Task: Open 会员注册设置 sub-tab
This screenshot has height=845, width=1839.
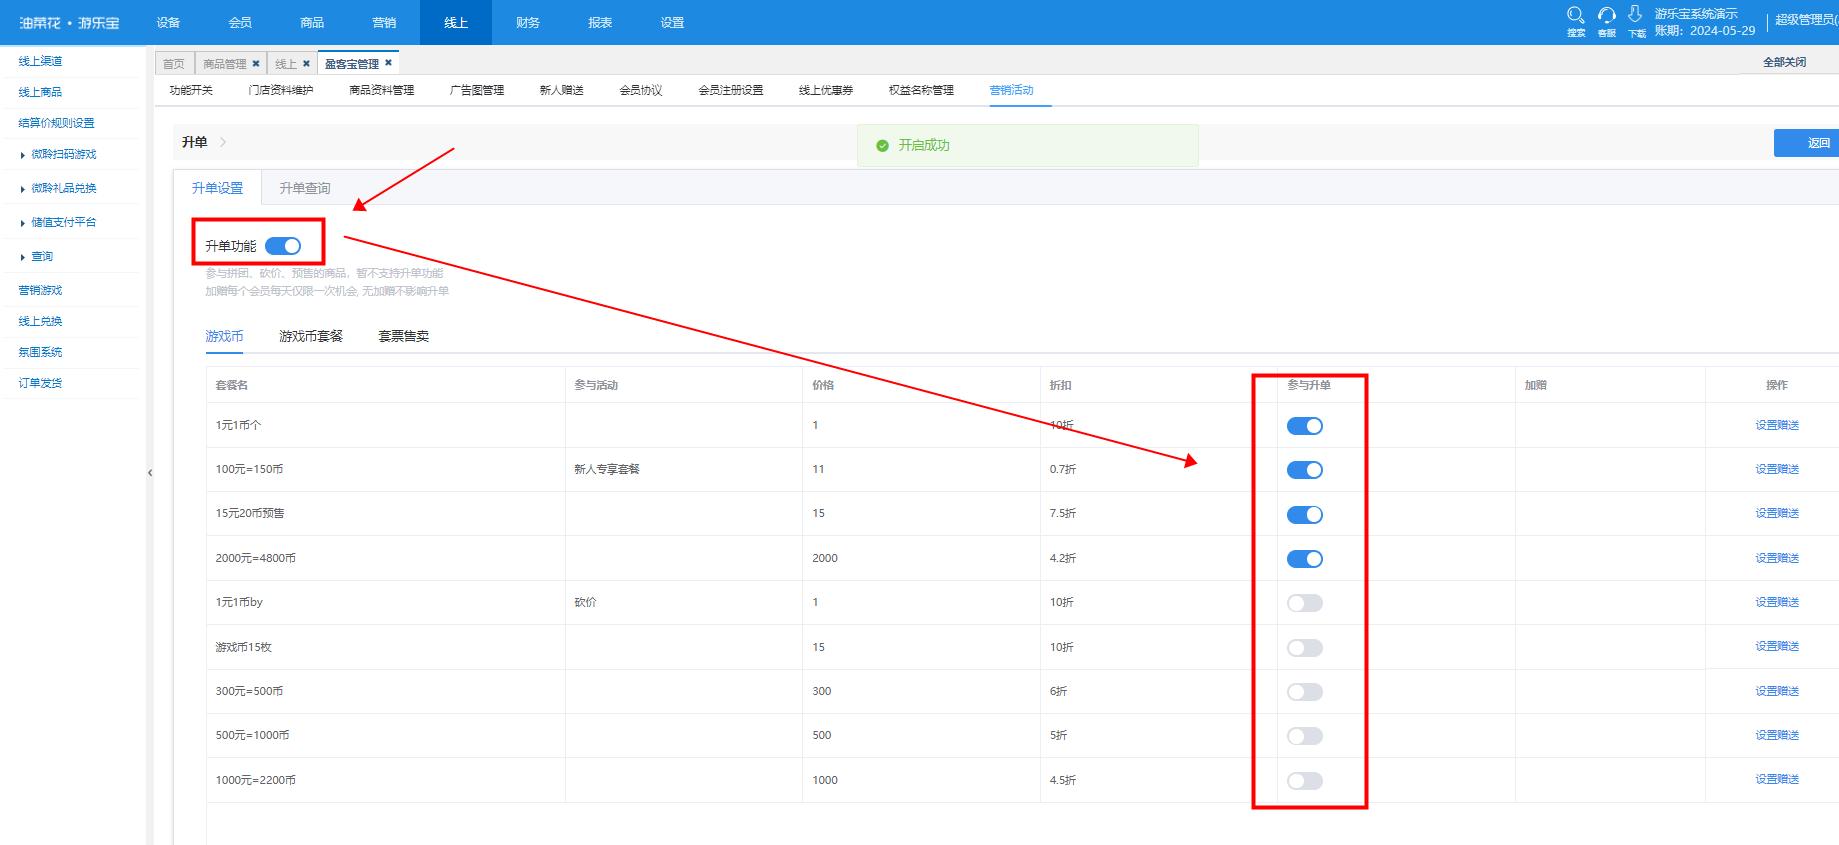Action: (731, 90)
